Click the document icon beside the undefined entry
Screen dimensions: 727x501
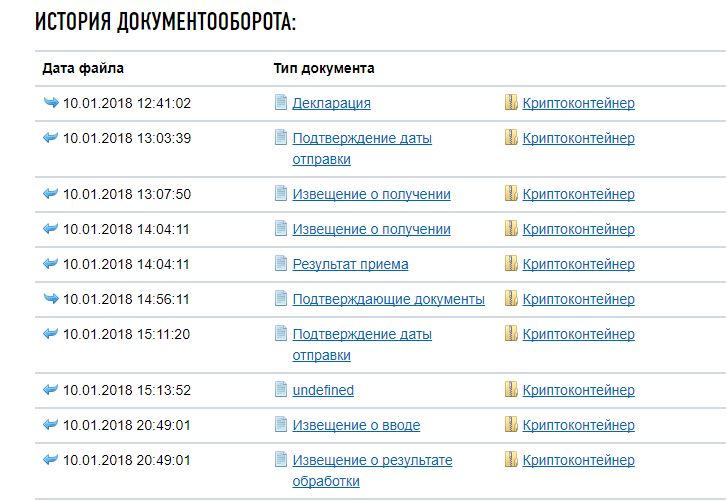(x=281, y=390)
